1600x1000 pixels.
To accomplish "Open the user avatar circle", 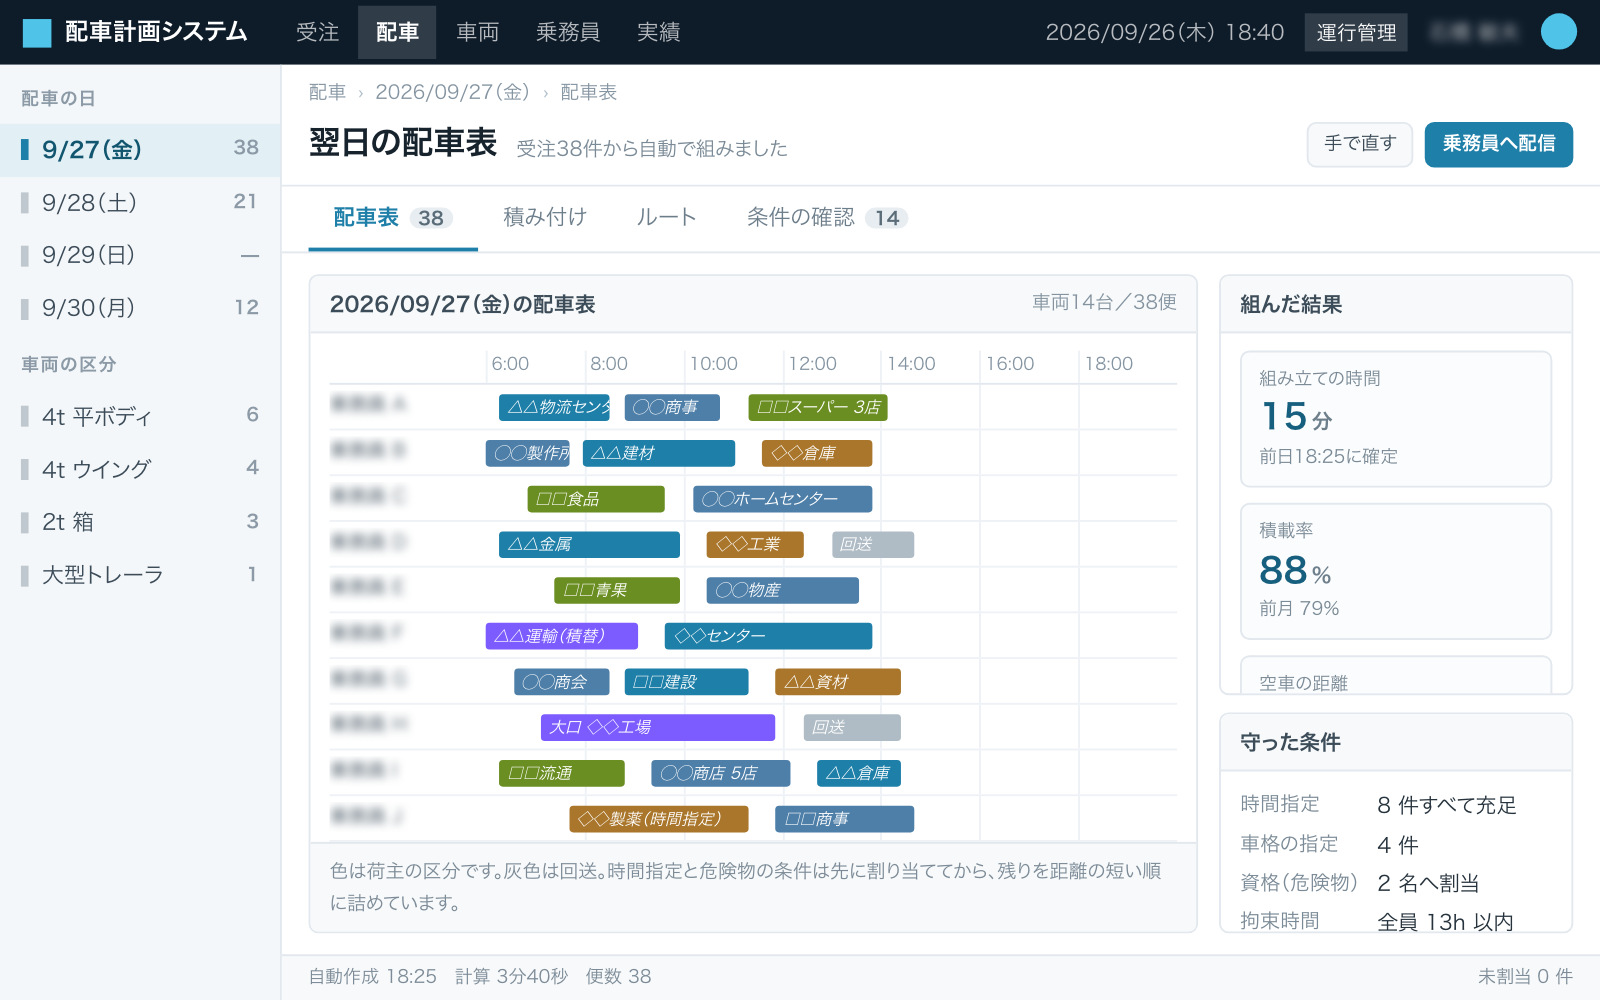I will point(1558,32).
